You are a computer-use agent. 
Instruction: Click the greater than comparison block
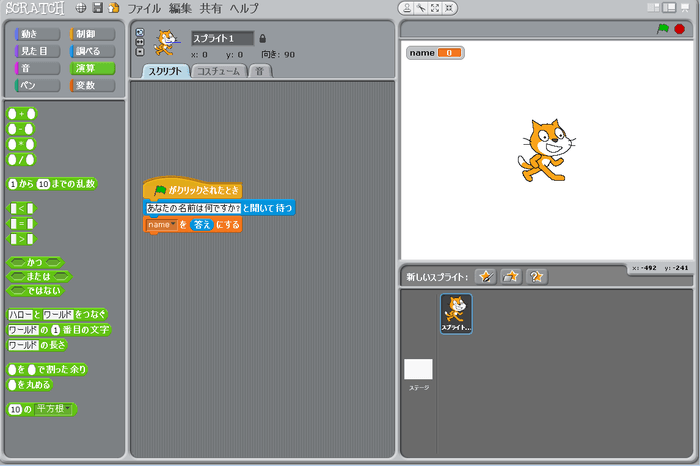(21, 239)
